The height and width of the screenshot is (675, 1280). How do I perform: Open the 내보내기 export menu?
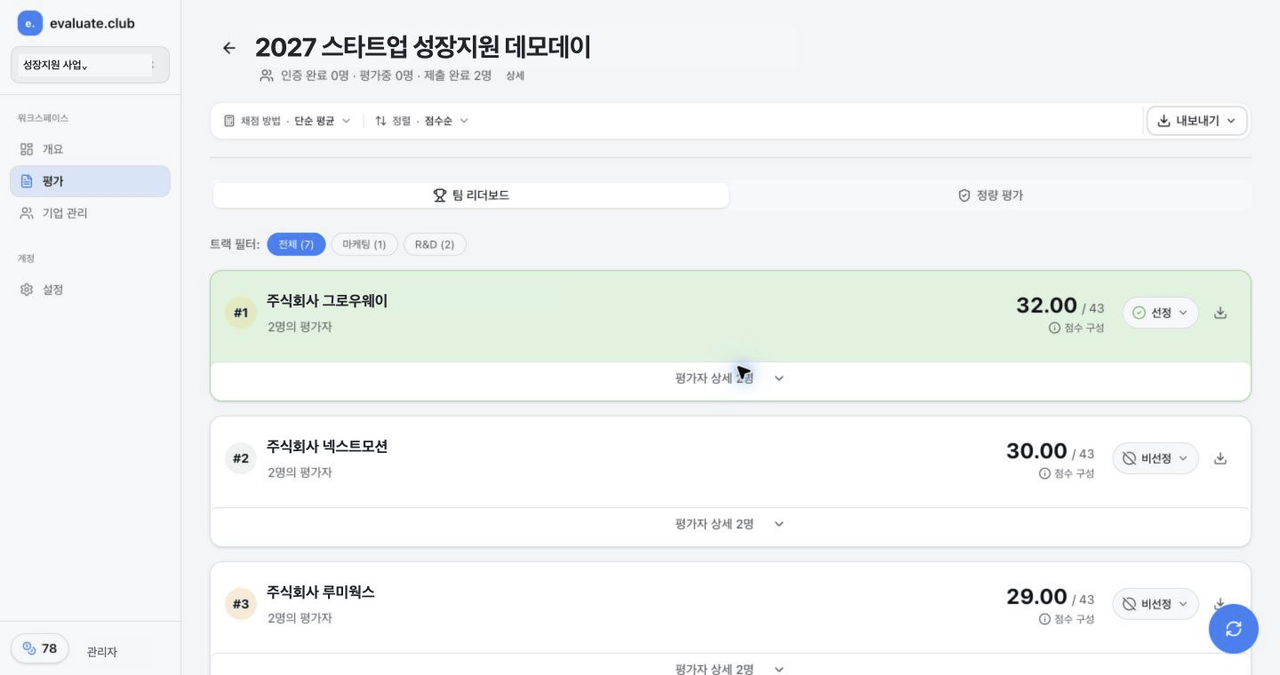[1196, 121]
